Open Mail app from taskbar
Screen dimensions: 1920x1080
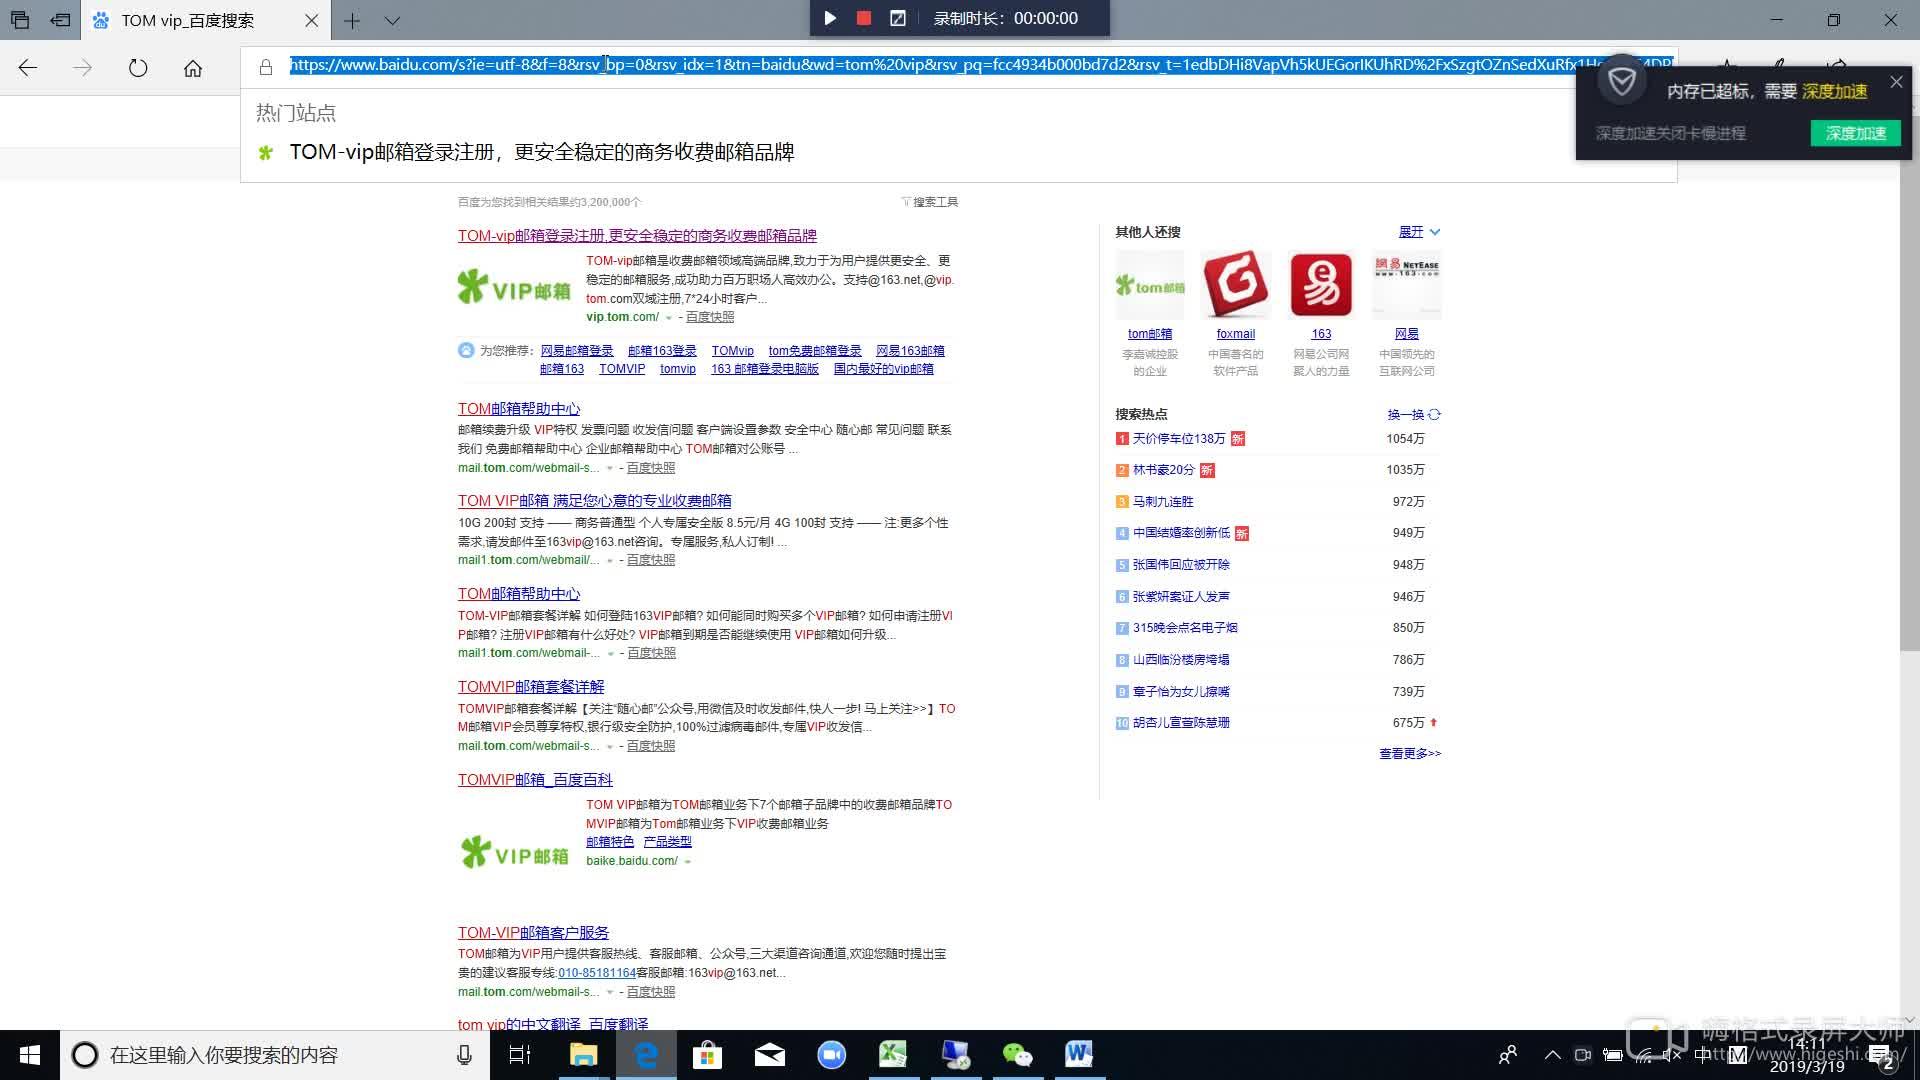coord(769,1055)
